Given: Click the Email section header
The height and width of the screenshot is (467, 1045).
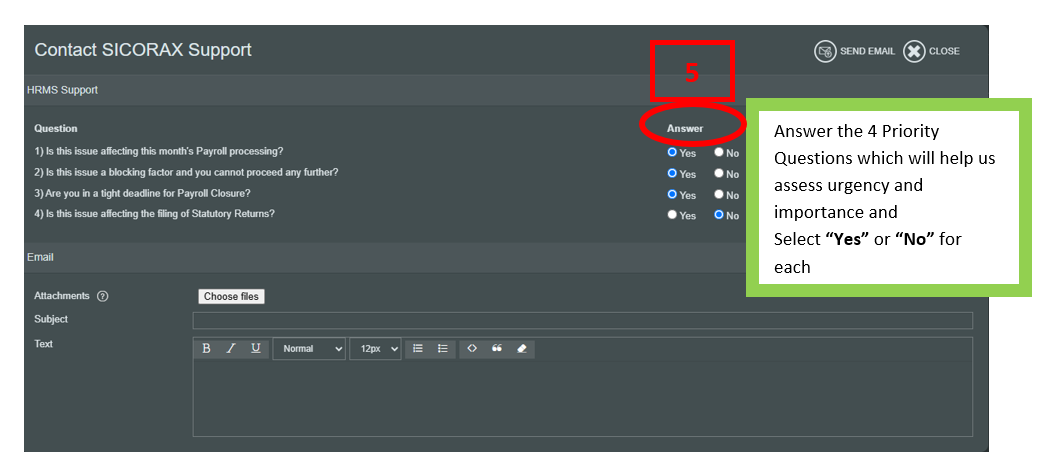Looking at the screenshot, I should [40, 257].
